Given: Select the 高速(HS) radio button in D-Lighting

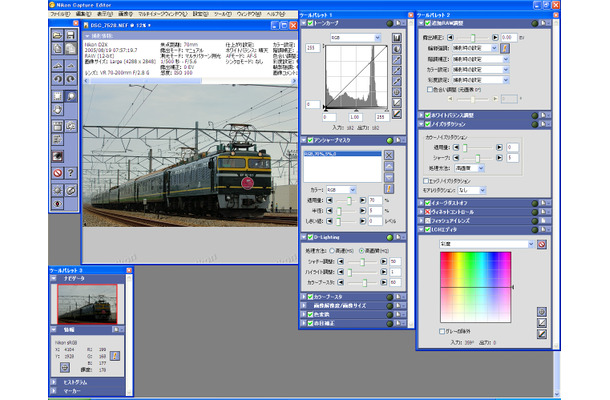Looking at the screenshot, I should tap(332, 251).
